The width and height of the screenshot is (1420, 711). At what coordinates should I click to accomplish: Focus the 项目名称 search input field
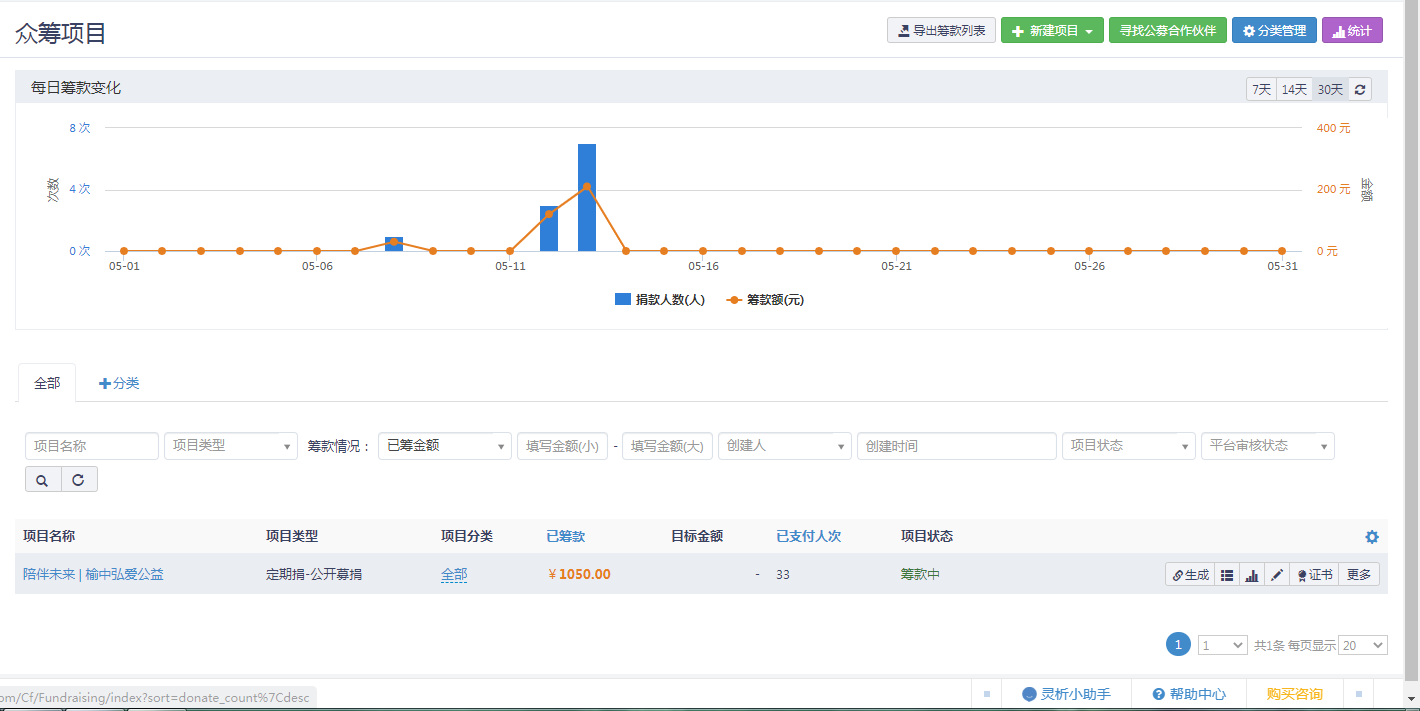pos(92,446)
